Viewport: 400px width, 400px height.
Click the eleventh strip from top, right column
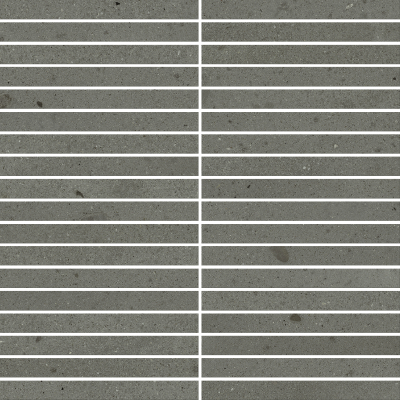click(x=301, y=234)
